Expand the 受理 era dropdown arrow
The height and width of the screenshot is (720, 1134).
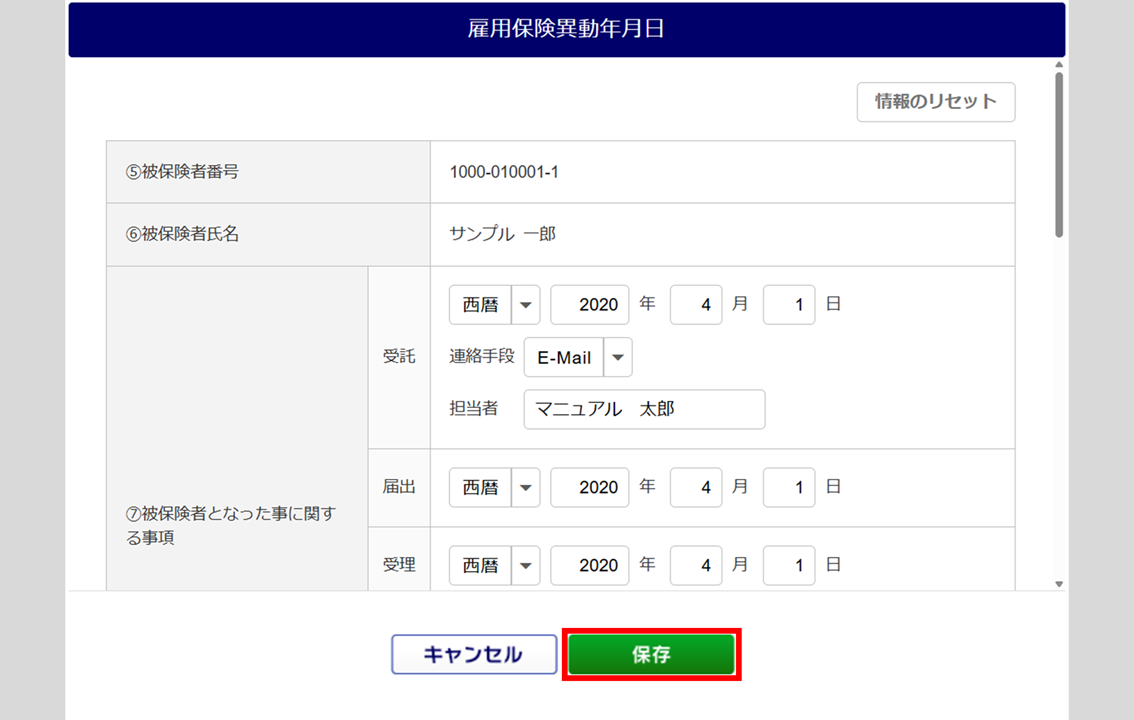[526, 565]
